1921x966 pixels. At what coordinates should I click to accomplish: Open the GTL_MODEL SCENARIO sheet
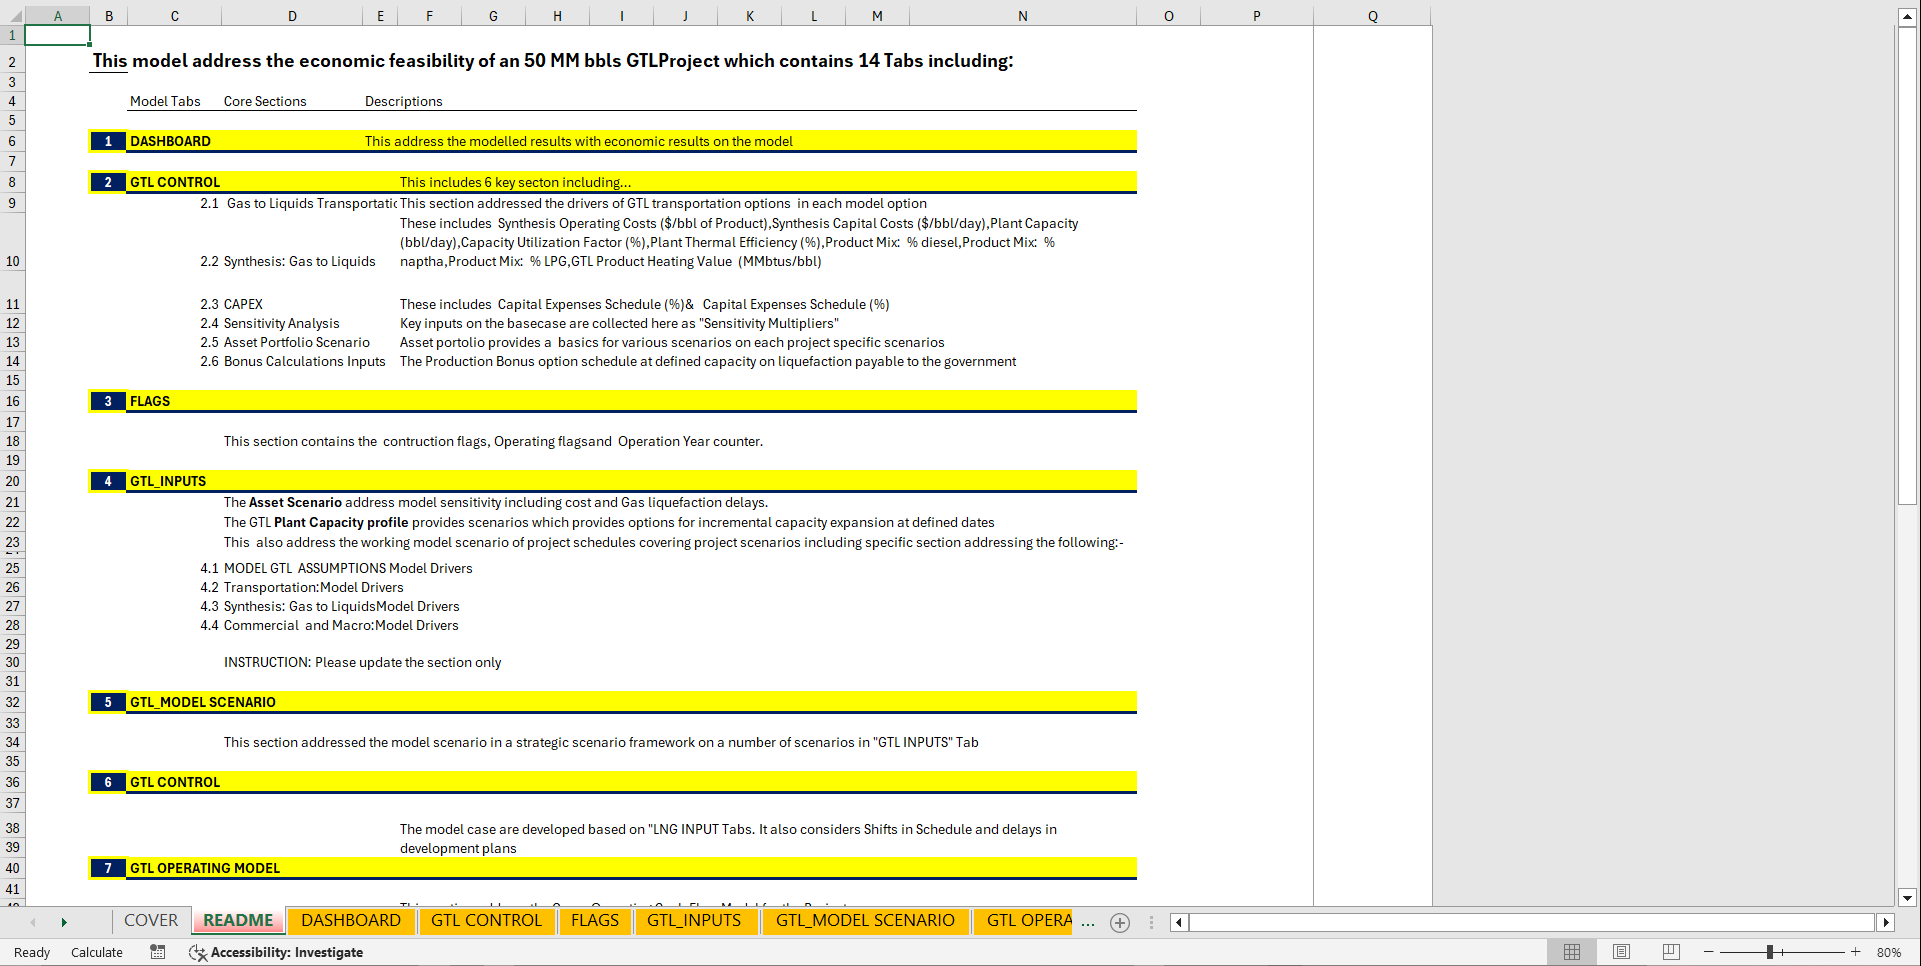(866, 920)
